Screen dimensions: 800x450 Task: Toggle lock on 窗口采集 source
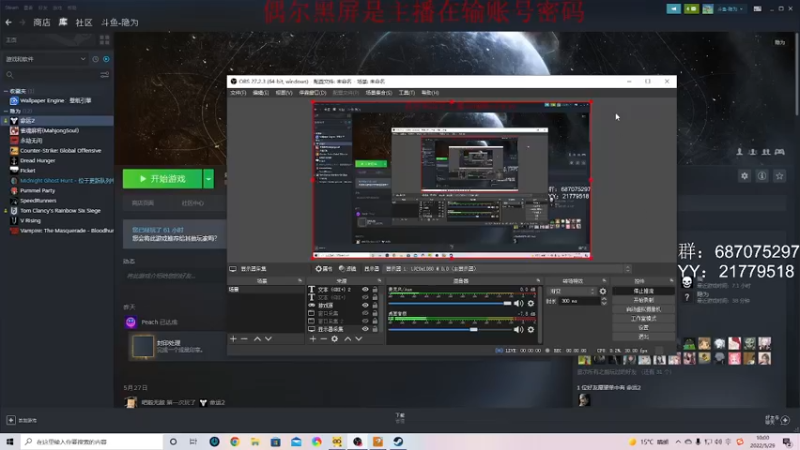[375, 313]
